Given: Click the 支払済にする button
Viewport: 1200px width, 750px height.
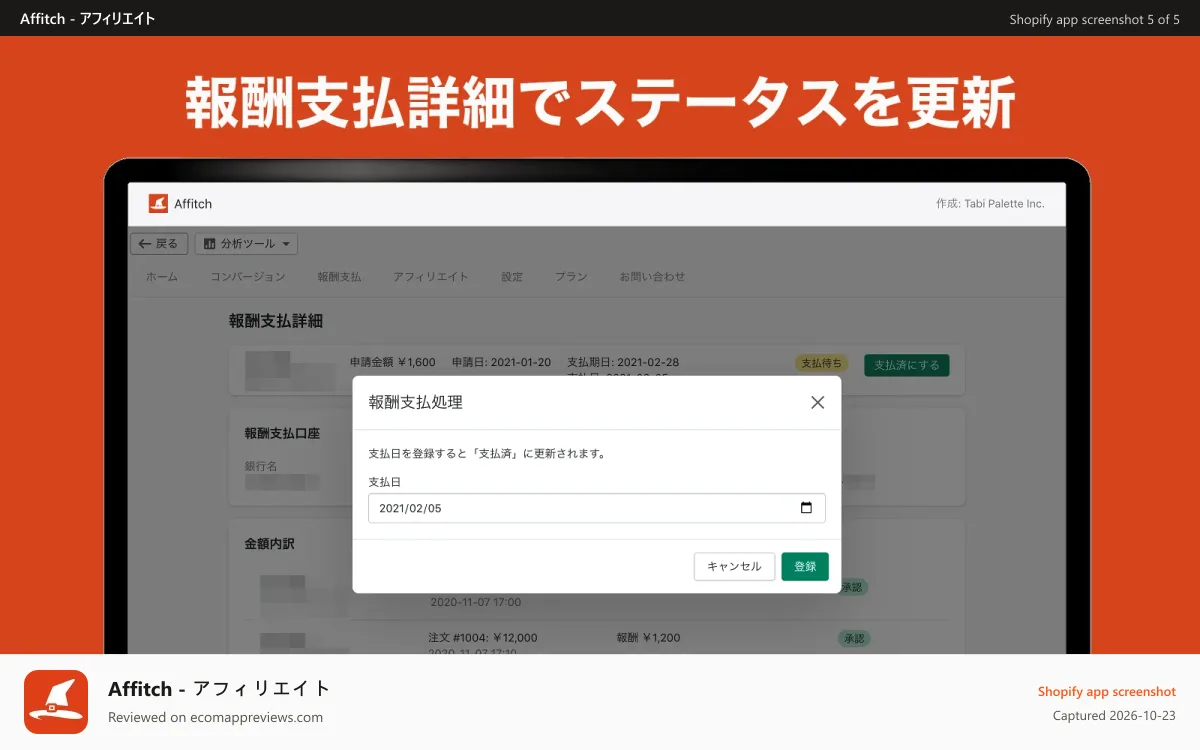Looking at the screenshot, I should click(x=907, y=365).
